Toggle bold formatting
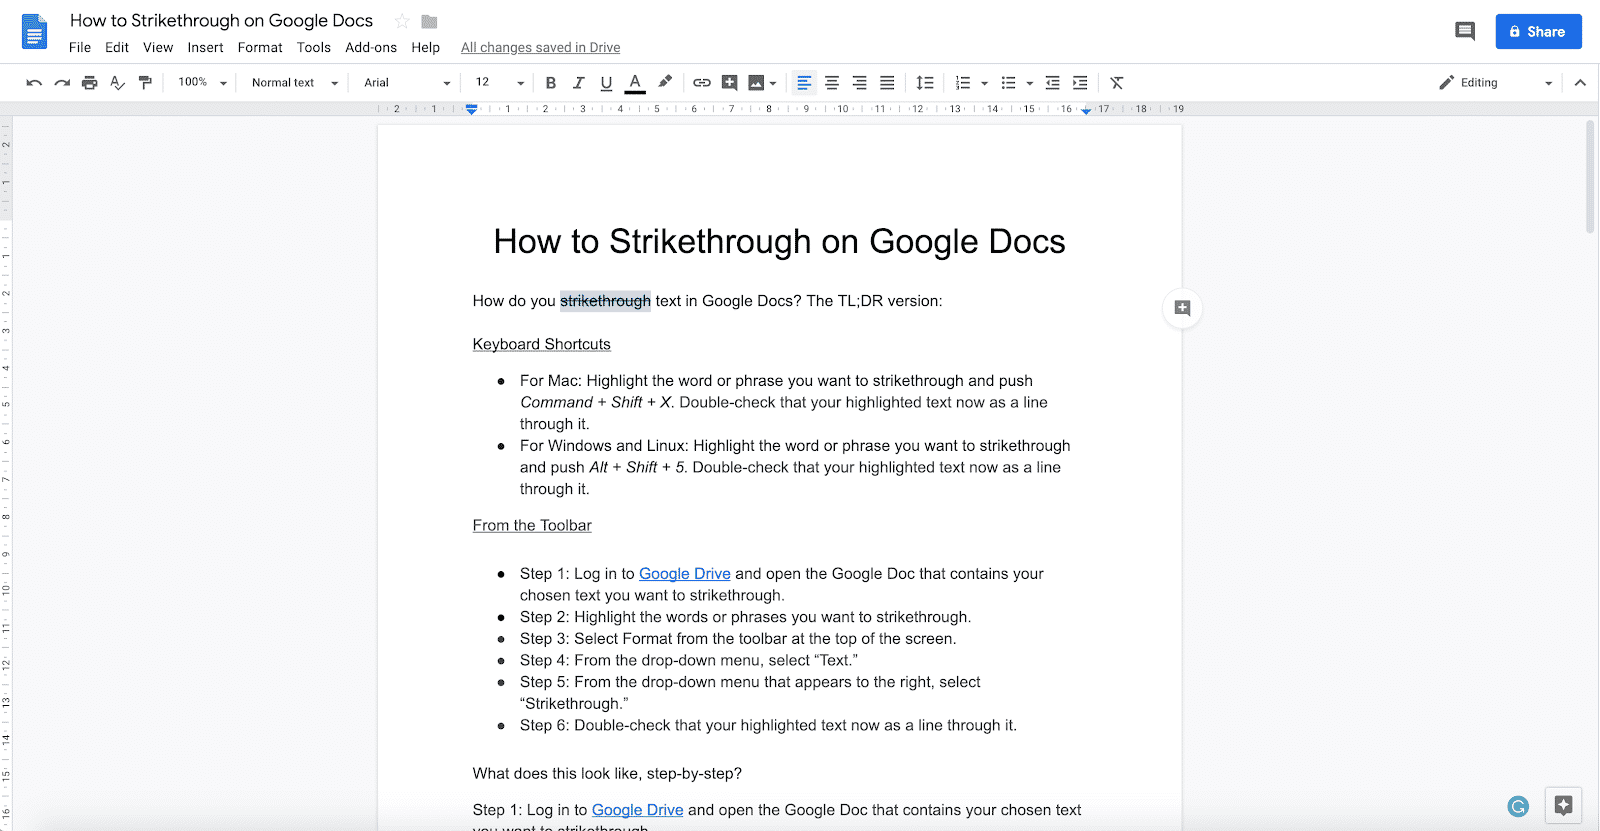 point(550,83)
